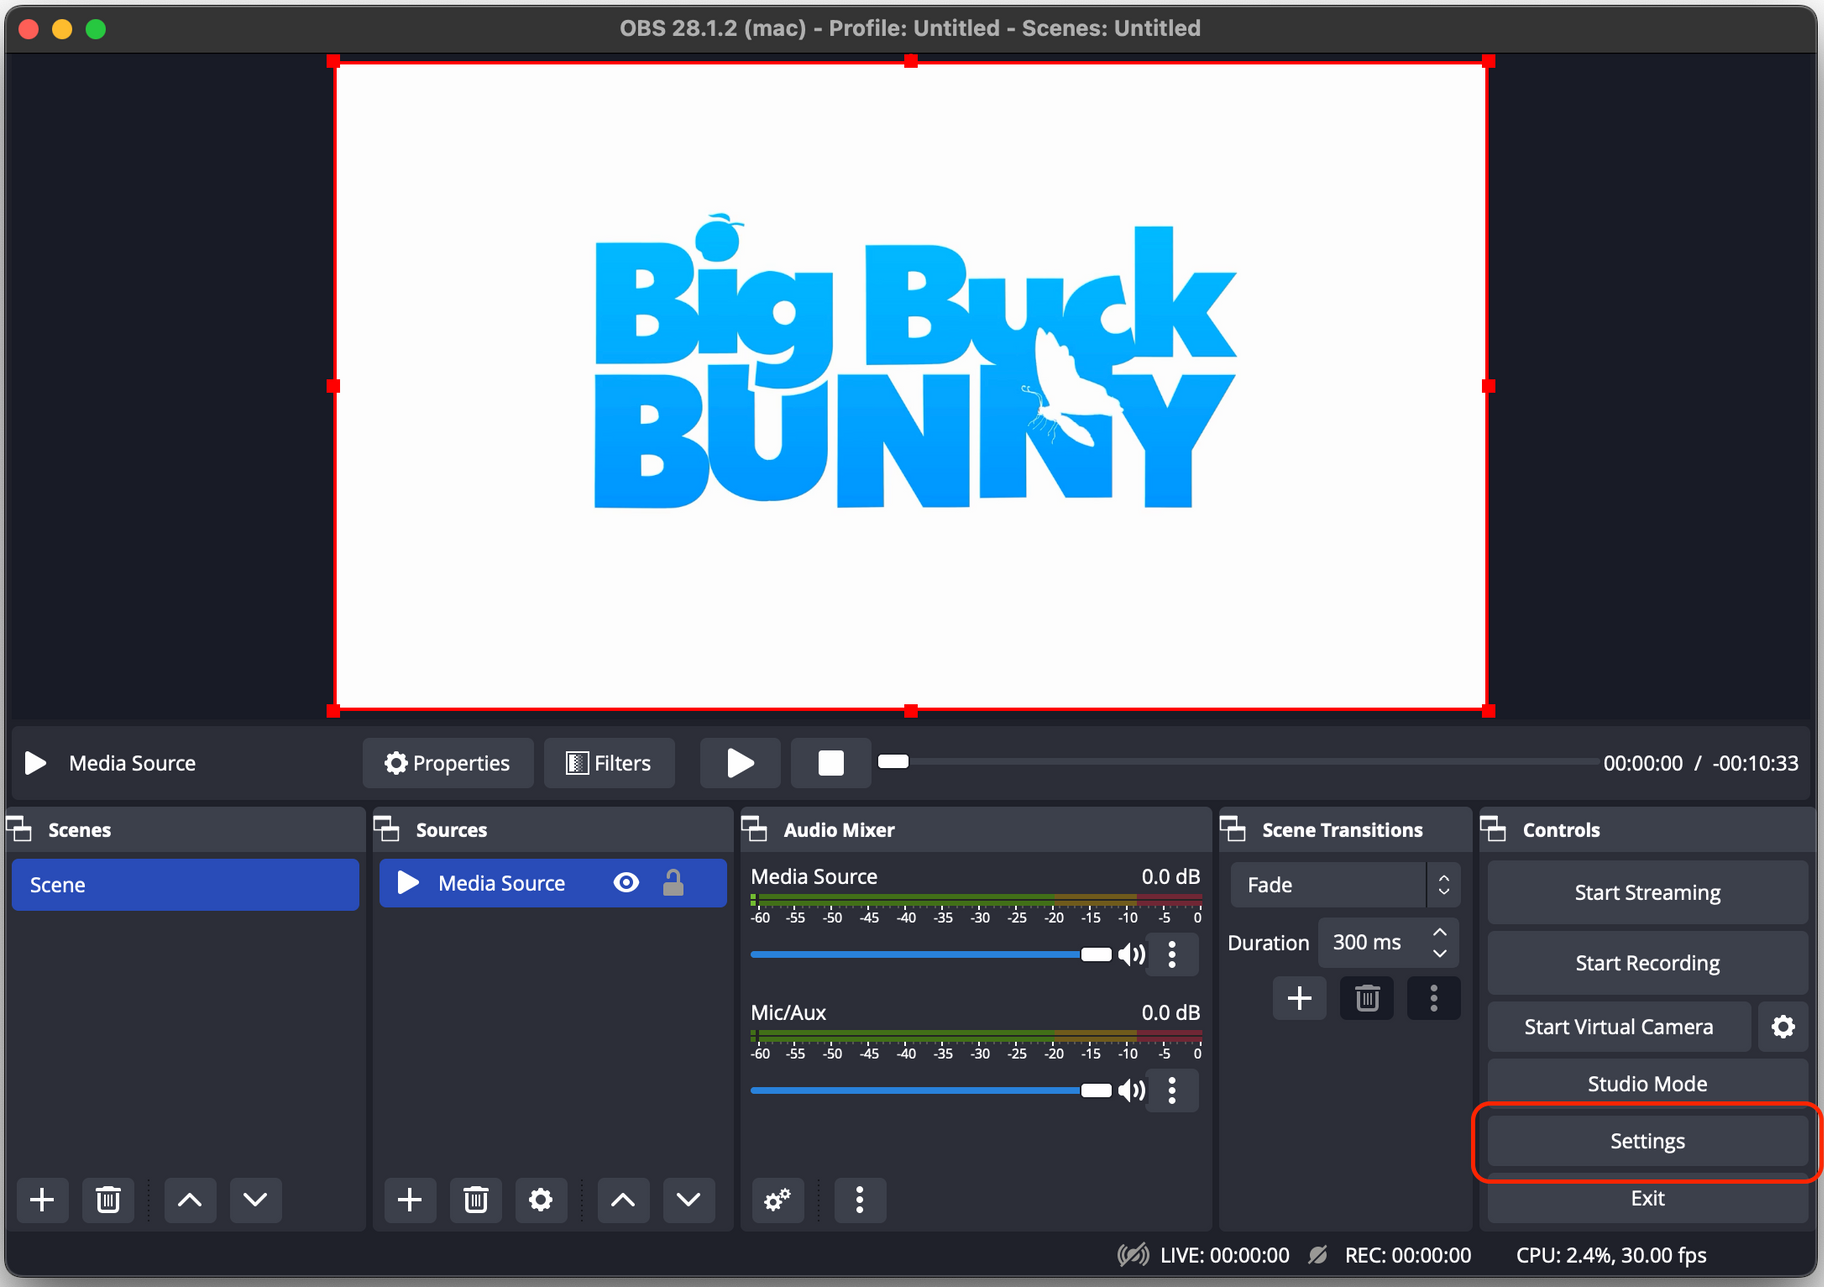Open the Fade transition dropdown
This screenshot has height=1287, width=1824.
(1345, 885)
